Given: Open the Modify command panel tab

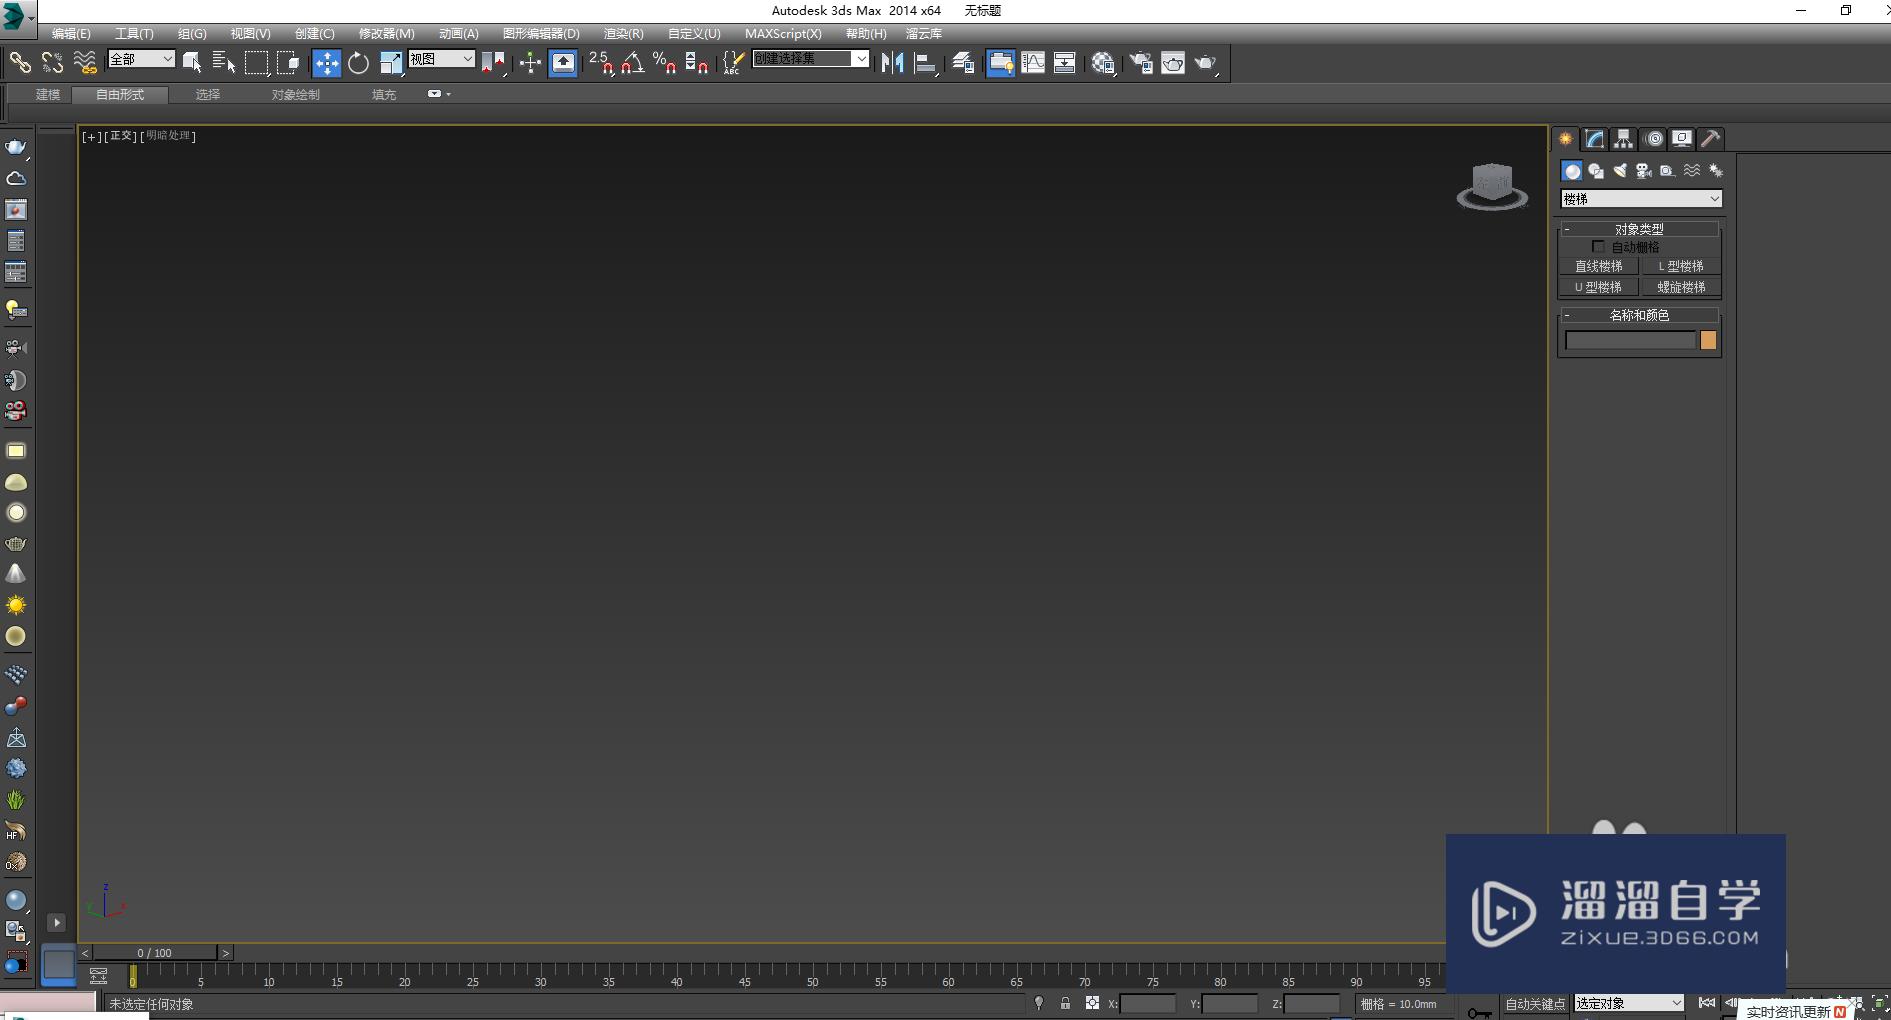Looking at the screenshot, I should pos(1595,139).
